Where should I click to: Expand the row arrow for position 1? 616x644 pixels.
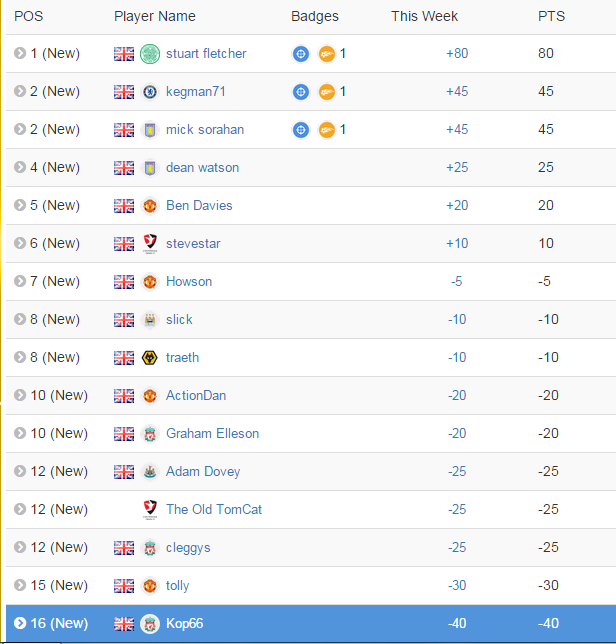click(20, 53)
